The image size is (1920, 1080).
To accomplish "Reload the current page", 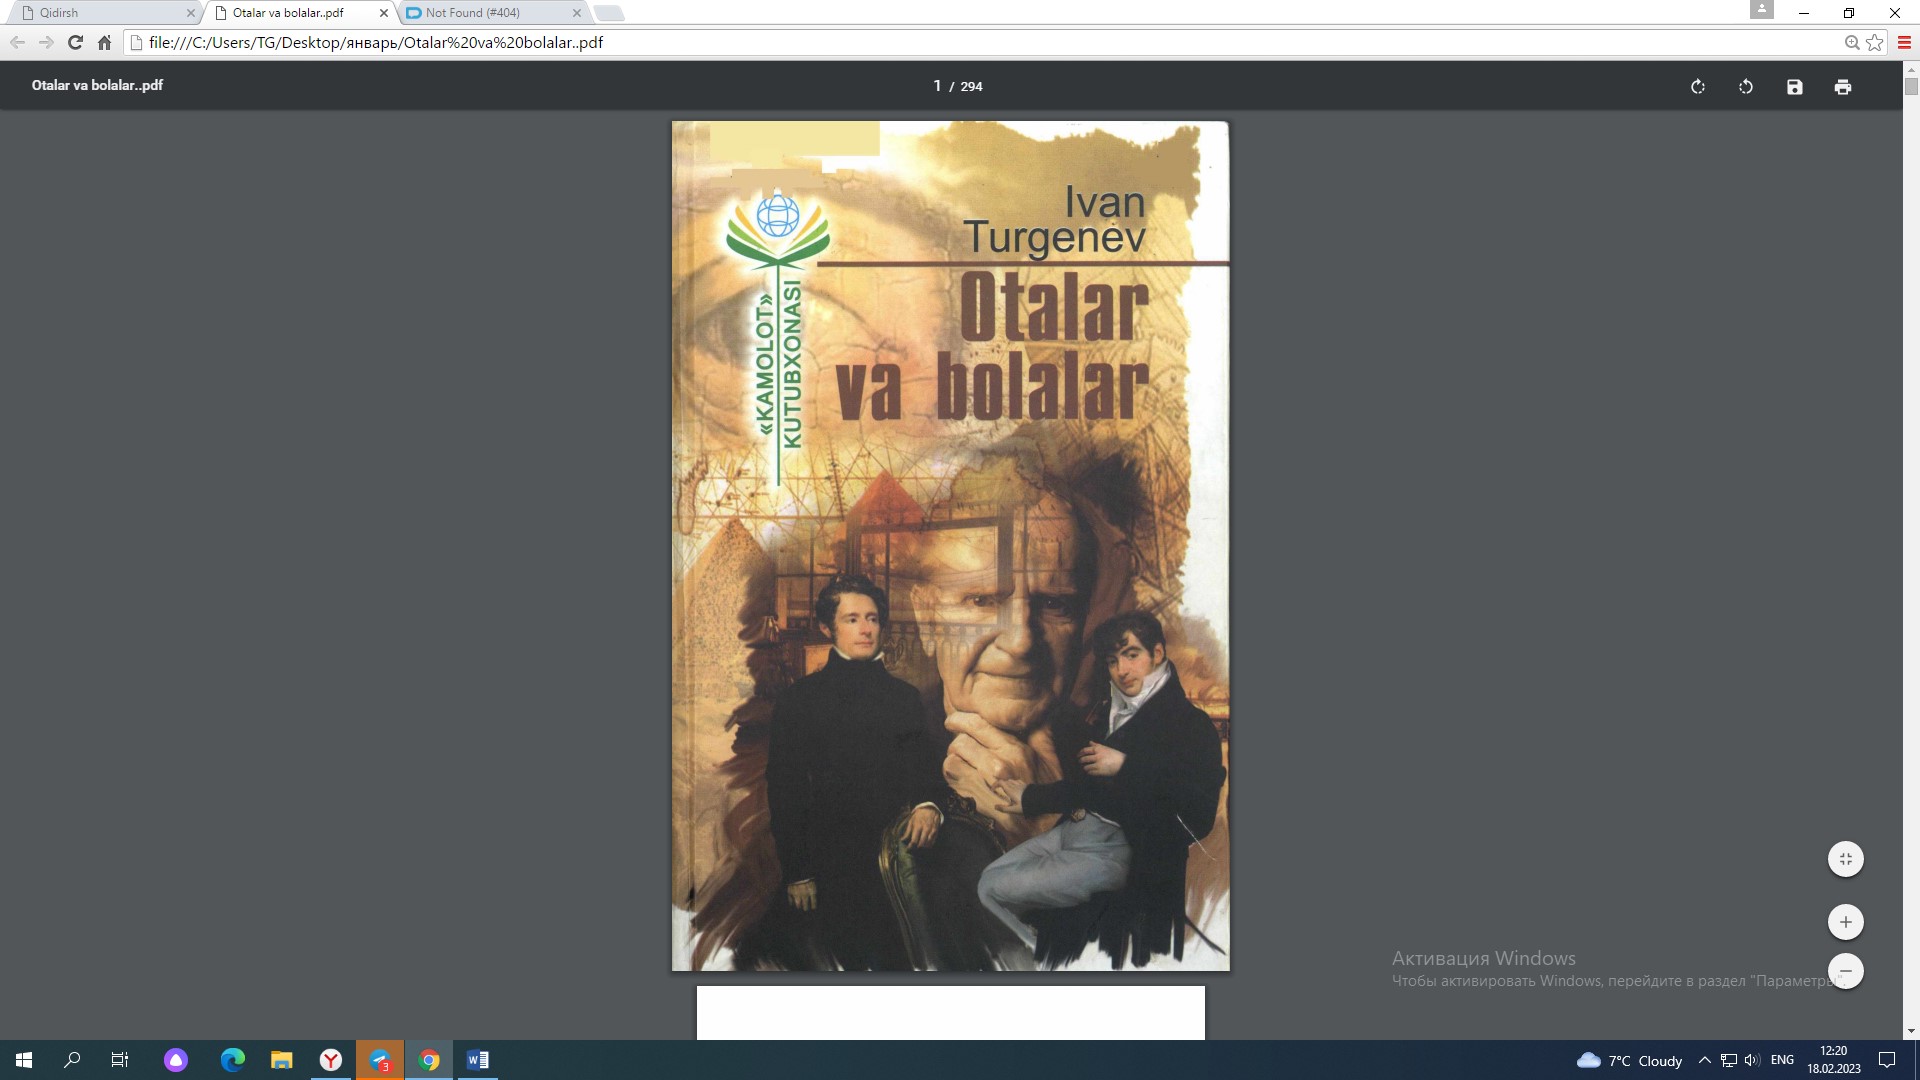I will [75, 43].
